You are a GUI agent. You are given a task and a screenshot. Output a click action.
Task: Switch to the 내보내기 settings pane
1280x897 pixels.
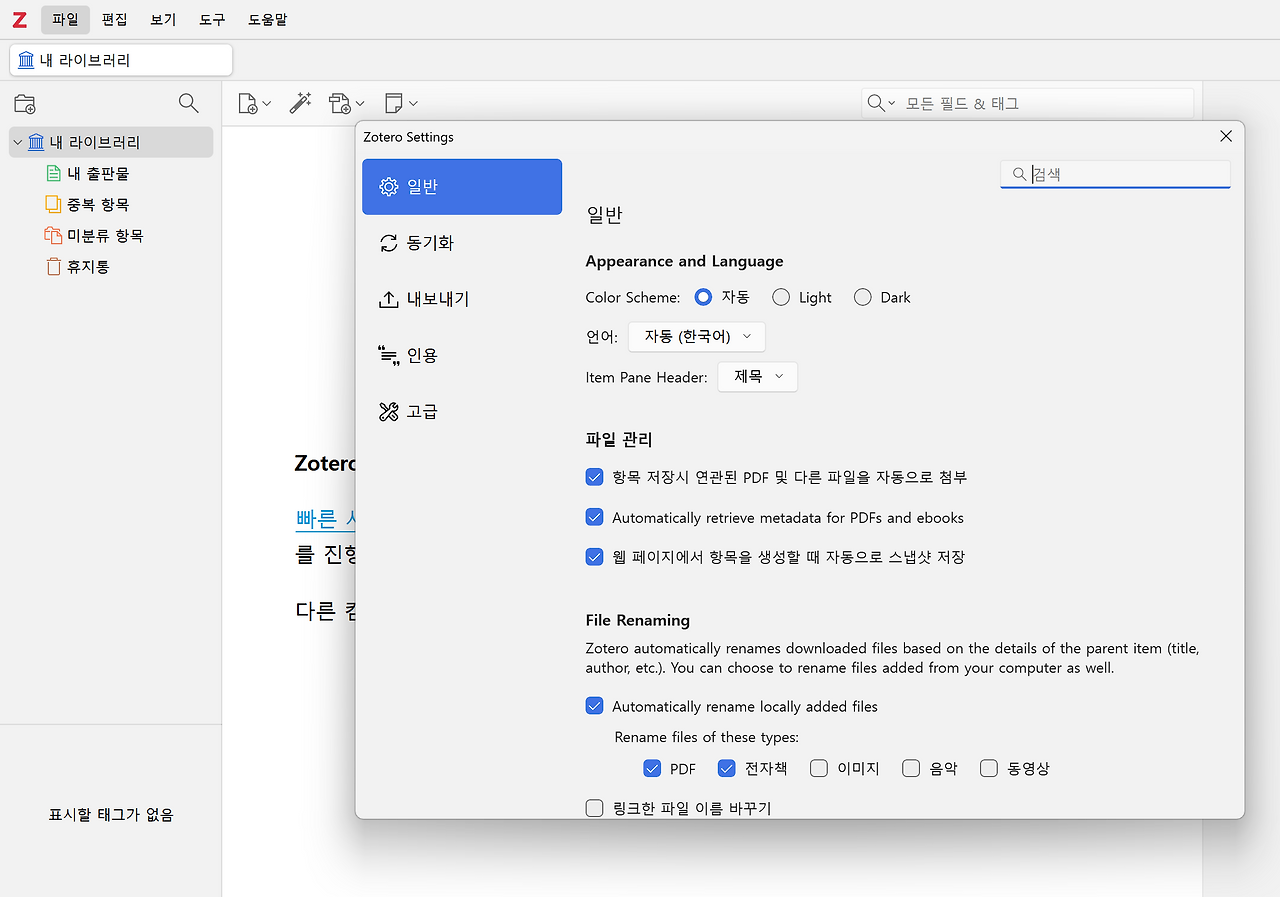click(x=462, y=299)
